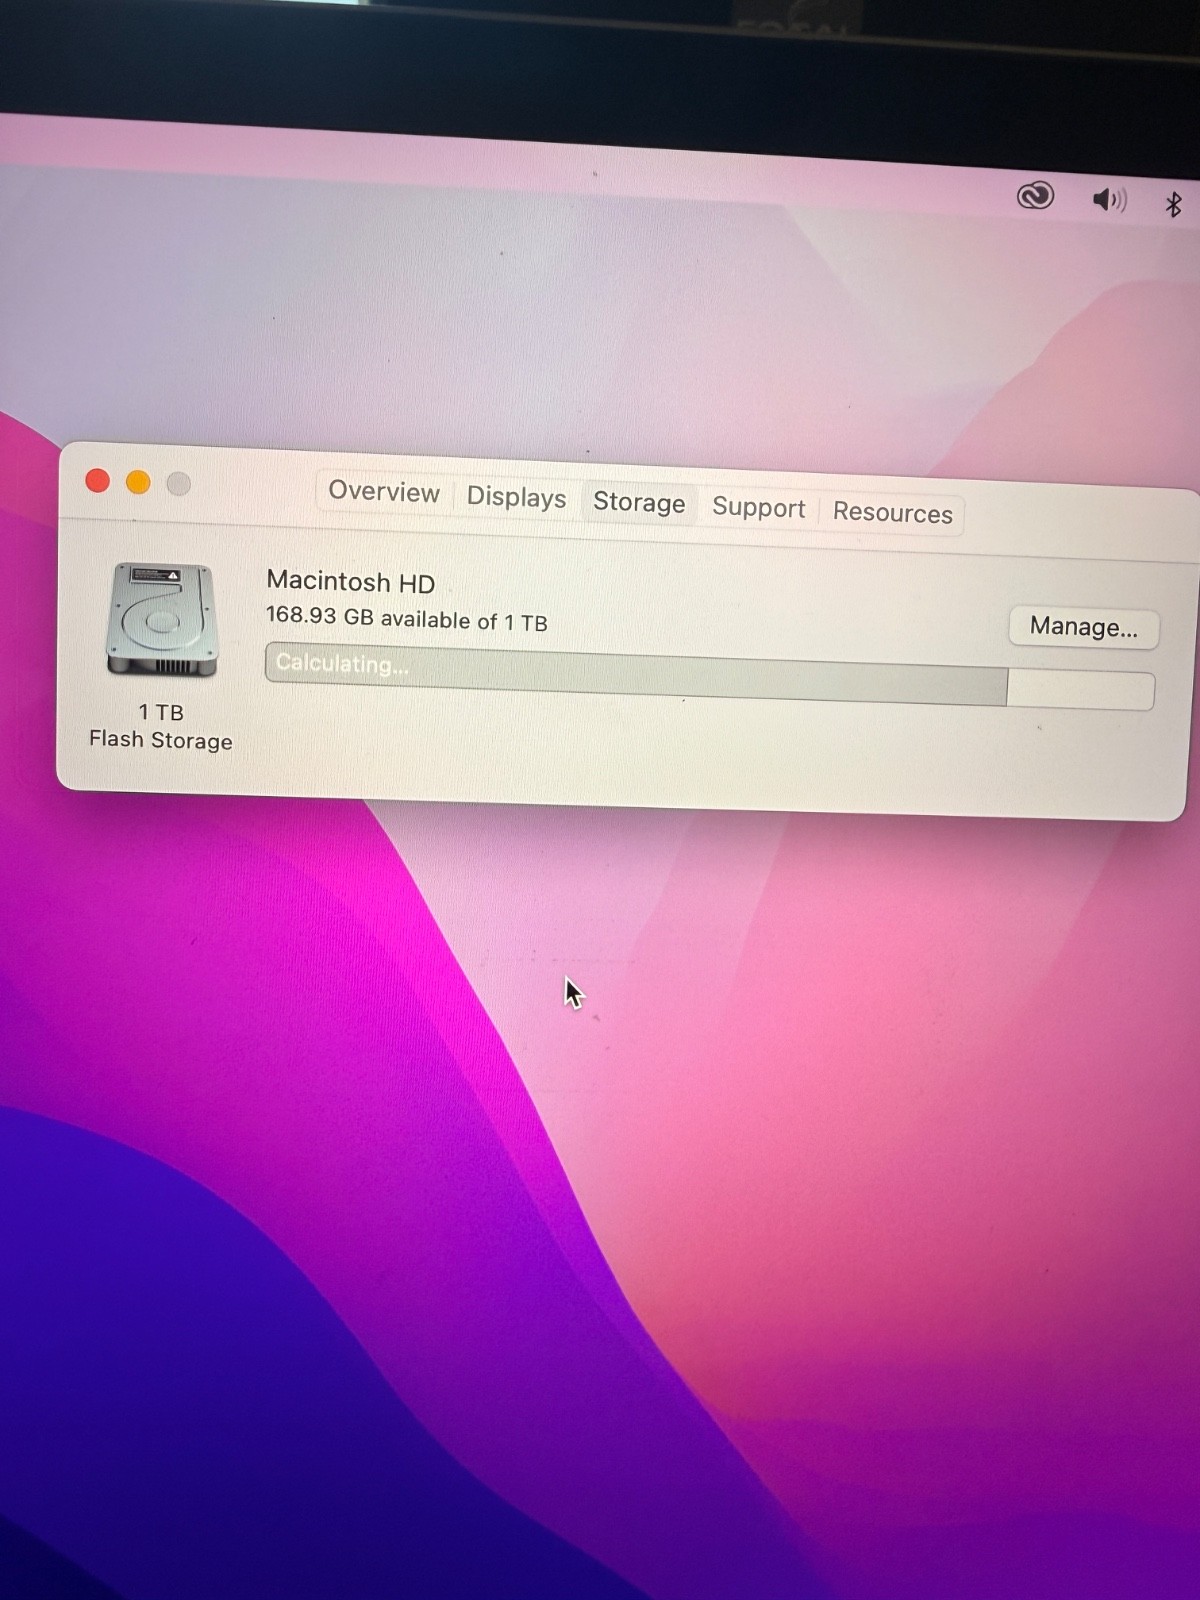Close the About This Mac window
This screenshot has width=1200, height=1600.
97,481
